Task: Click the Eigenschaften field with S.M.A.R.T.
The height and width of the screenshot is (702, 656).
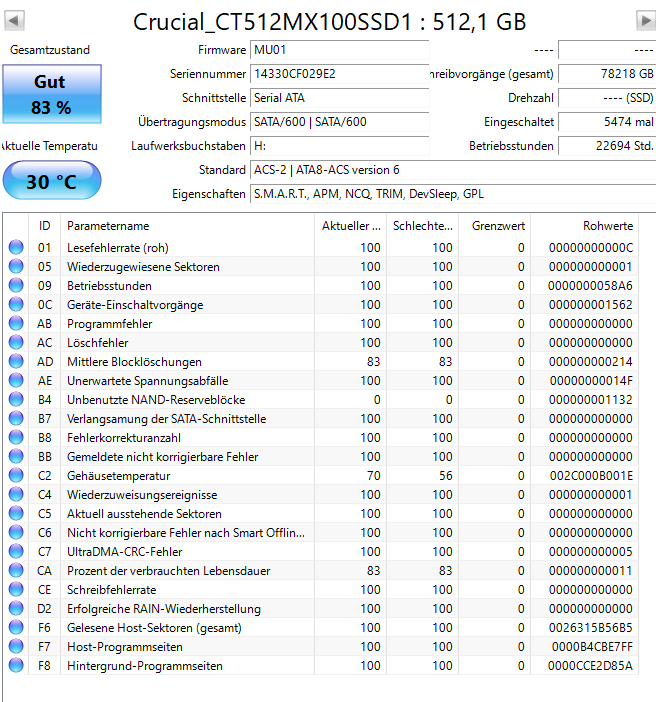Action: pyautogui.click(x=453, y=194)
